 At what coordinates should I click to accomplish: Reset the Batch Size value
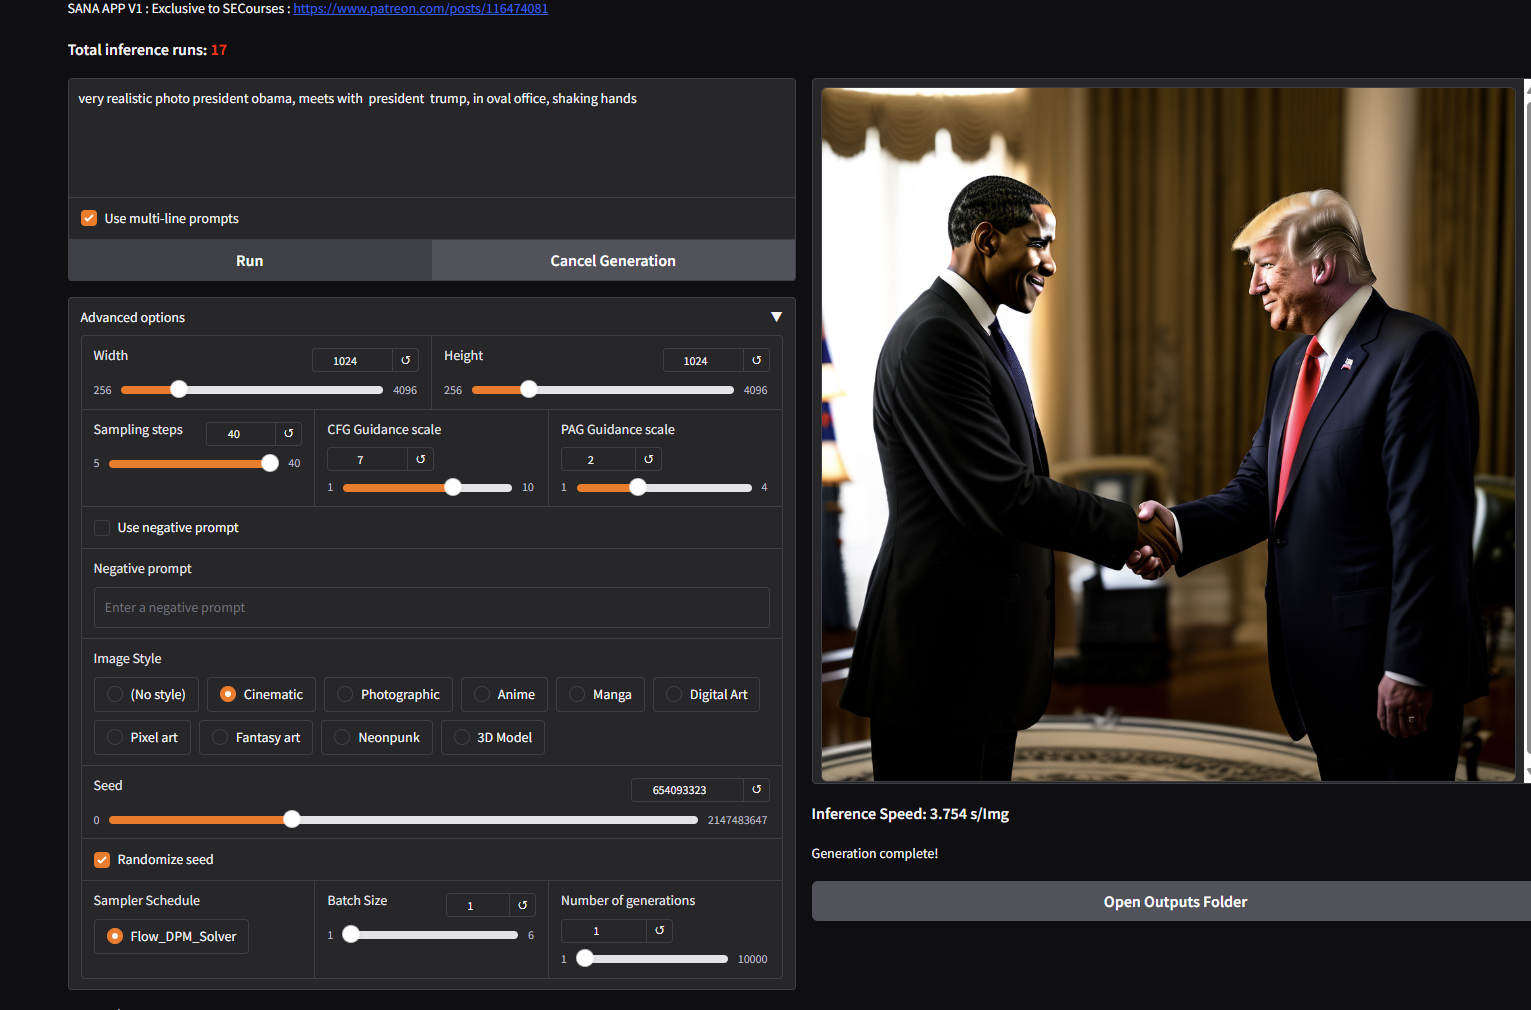[523, 905]
